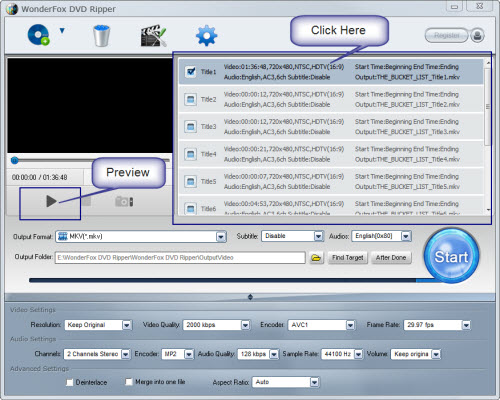The image size is (500, 400).
Task: Click the black video preview area
Action: click(x=90, y=106)
